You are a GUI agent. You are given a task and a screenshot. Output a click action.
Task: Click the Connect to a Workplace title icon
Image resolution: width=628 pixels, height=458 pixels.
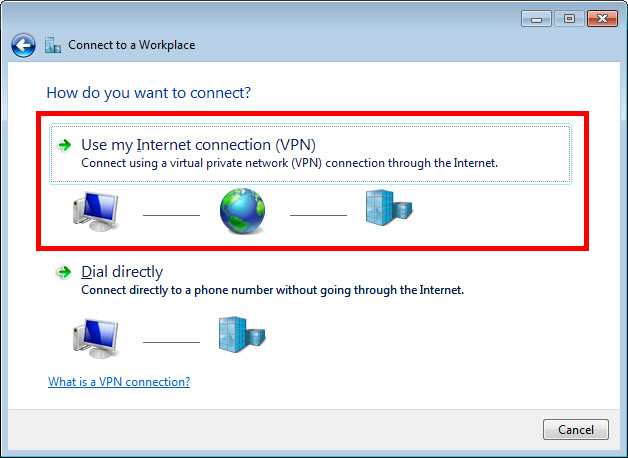point(53,45)
